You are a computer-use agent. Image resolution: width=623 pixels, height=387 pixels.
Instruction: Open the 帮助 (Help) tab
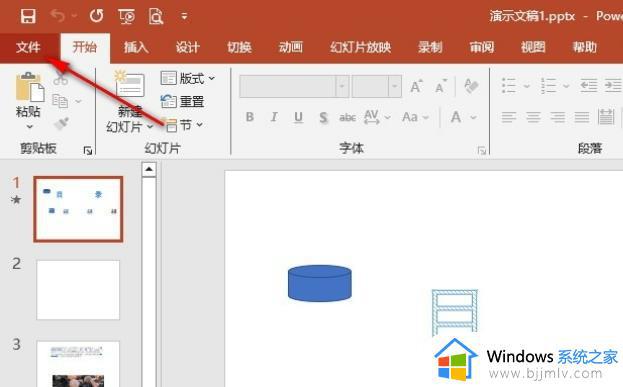[x=584, y=47]
